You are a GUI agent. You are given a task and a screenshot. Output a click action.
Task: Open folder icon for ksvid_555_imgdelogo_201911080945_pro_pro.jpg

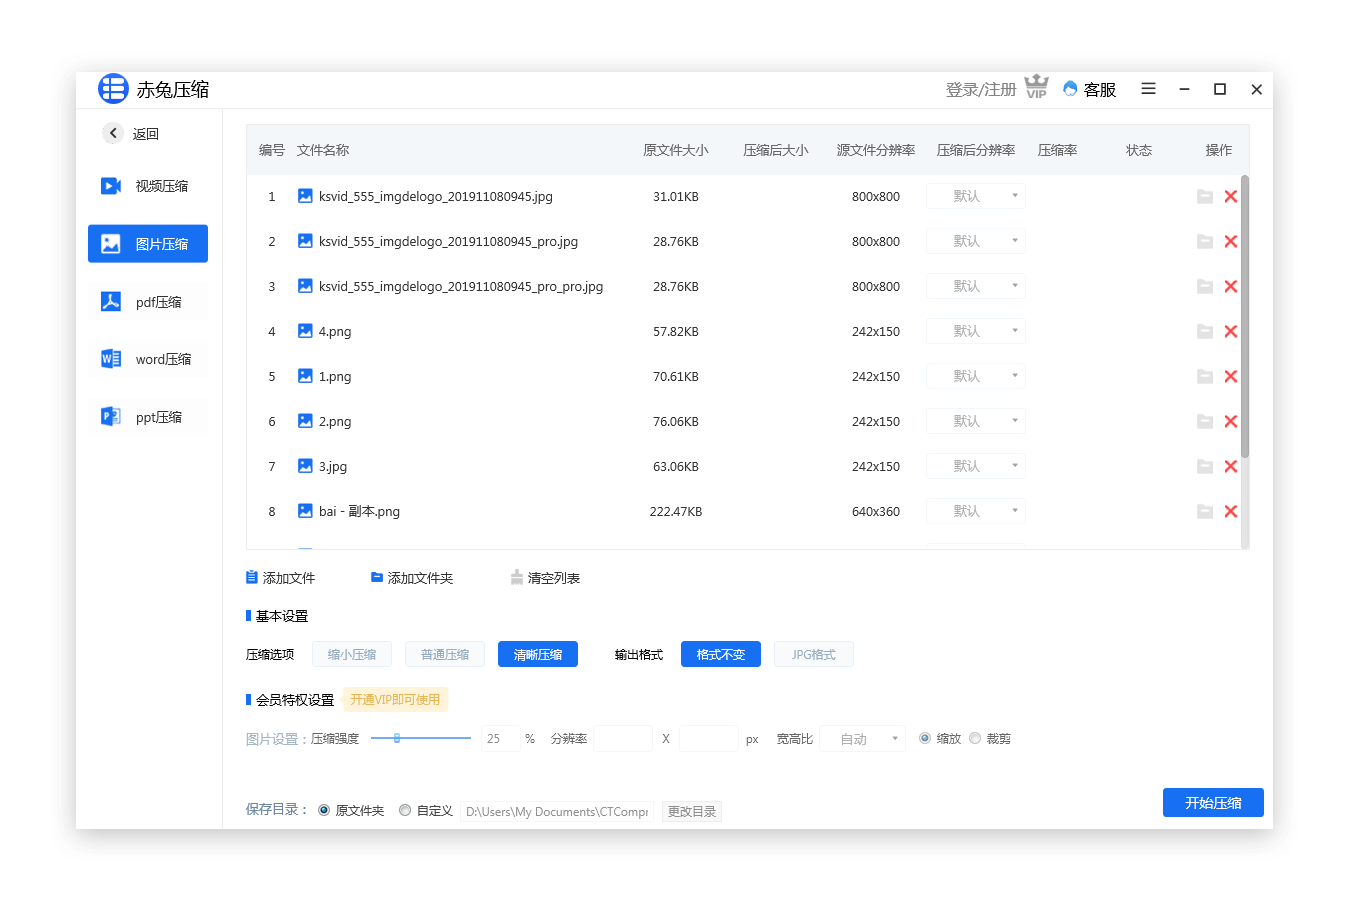coord(1205,287)
